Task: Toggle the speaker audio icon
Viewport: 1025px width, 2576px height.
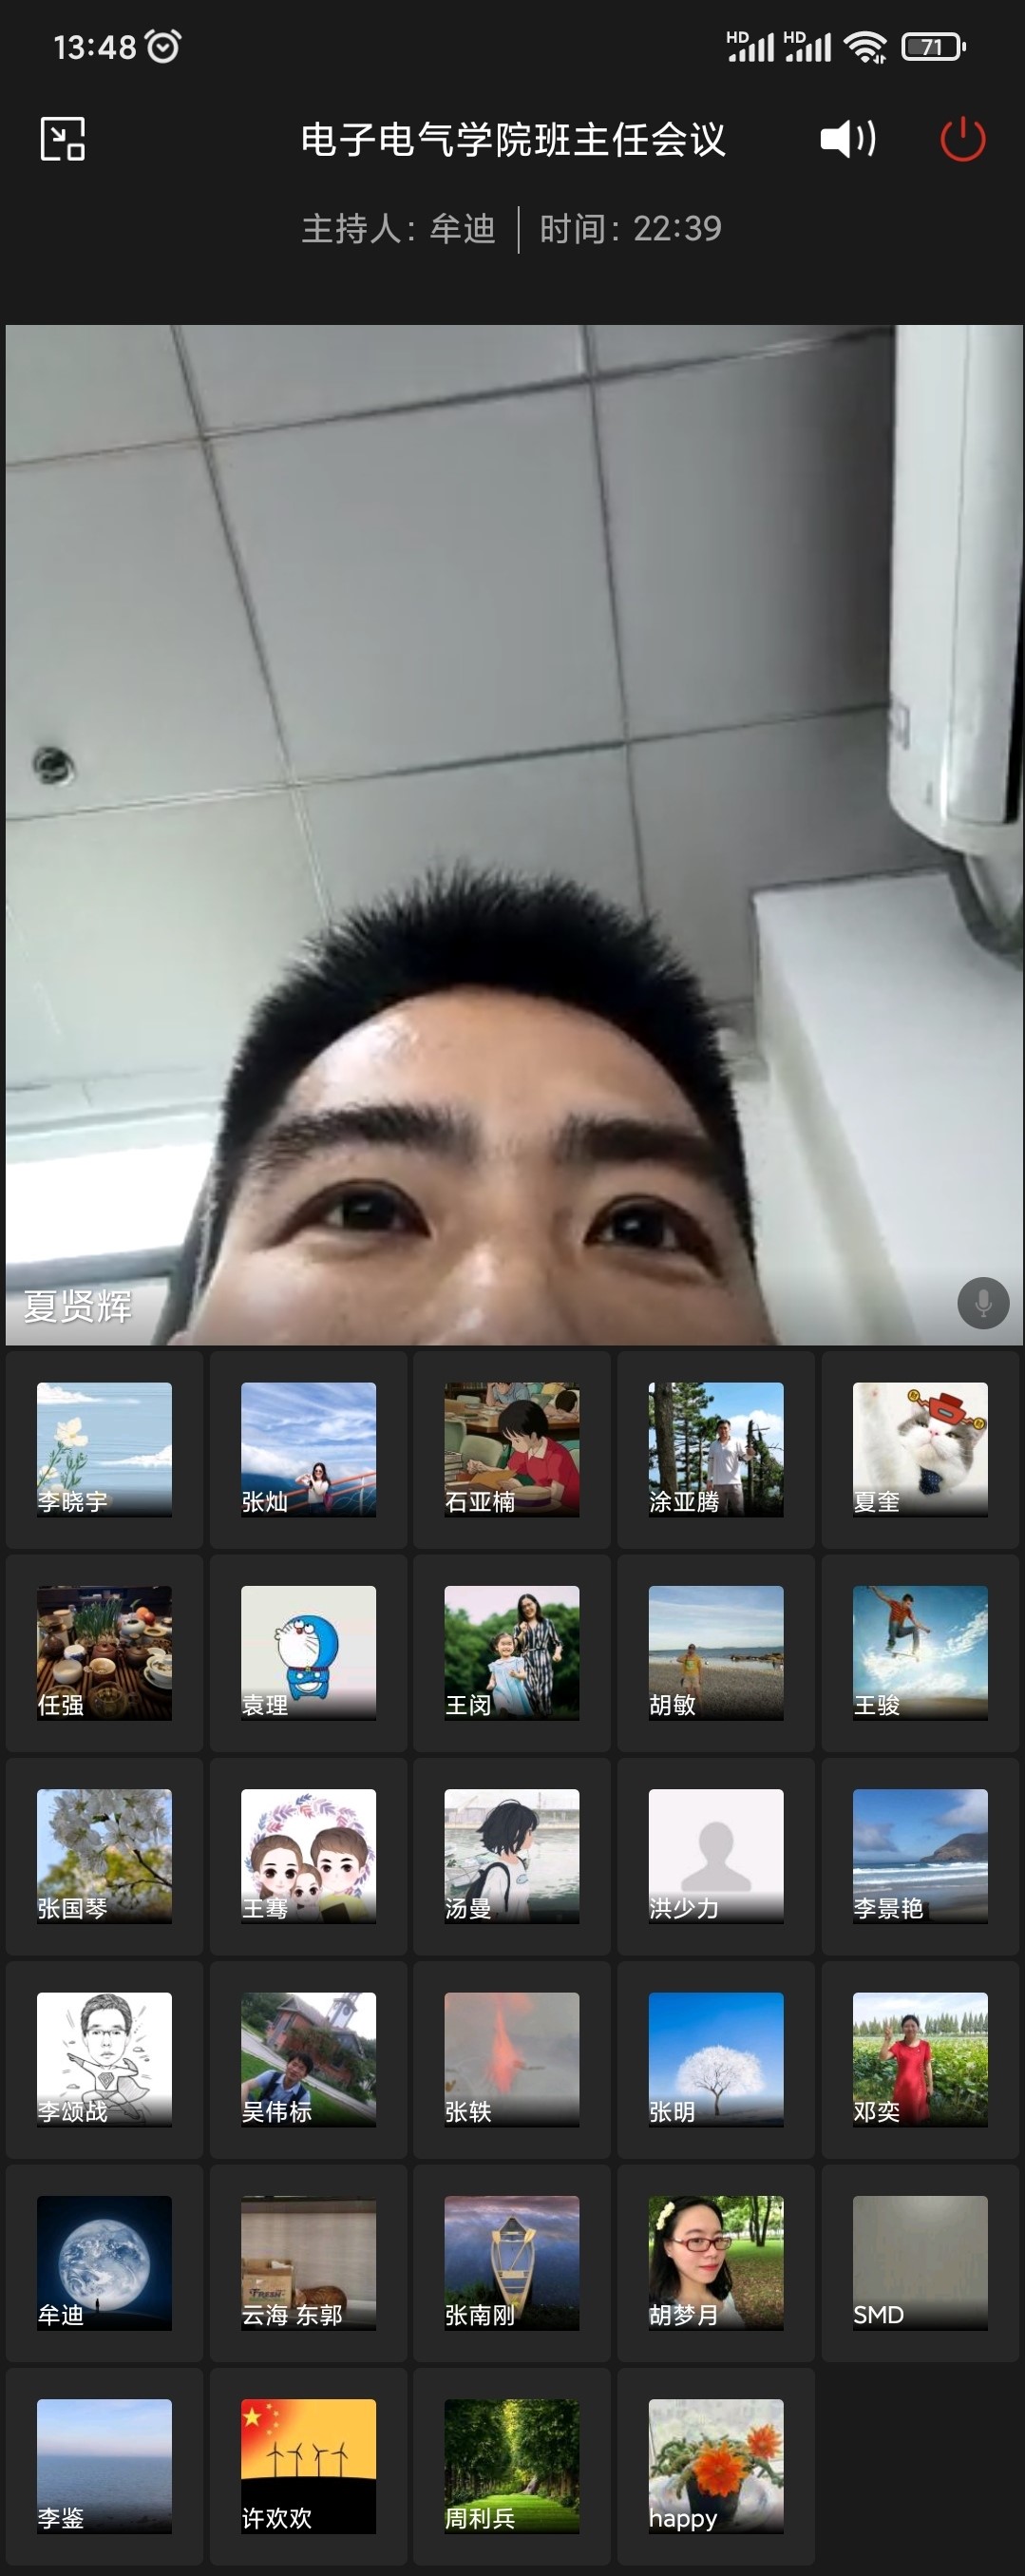Action: (847, 139)
